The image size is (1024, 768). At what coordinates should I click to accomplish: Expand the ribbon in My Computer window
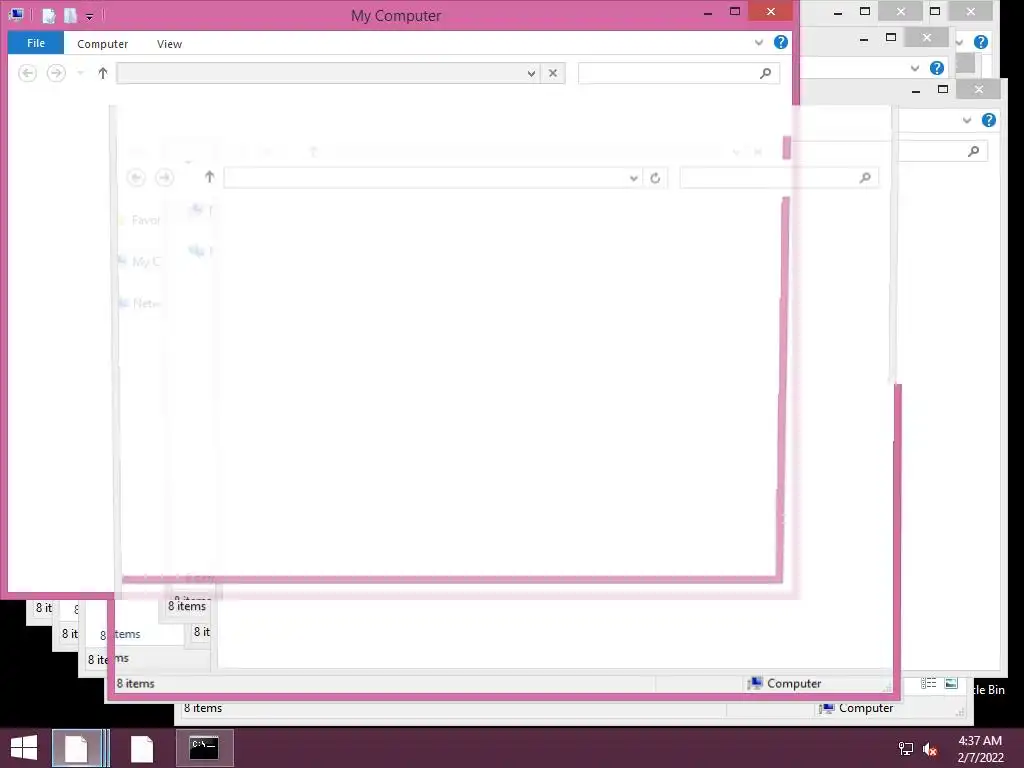click(x=759, y=43)
